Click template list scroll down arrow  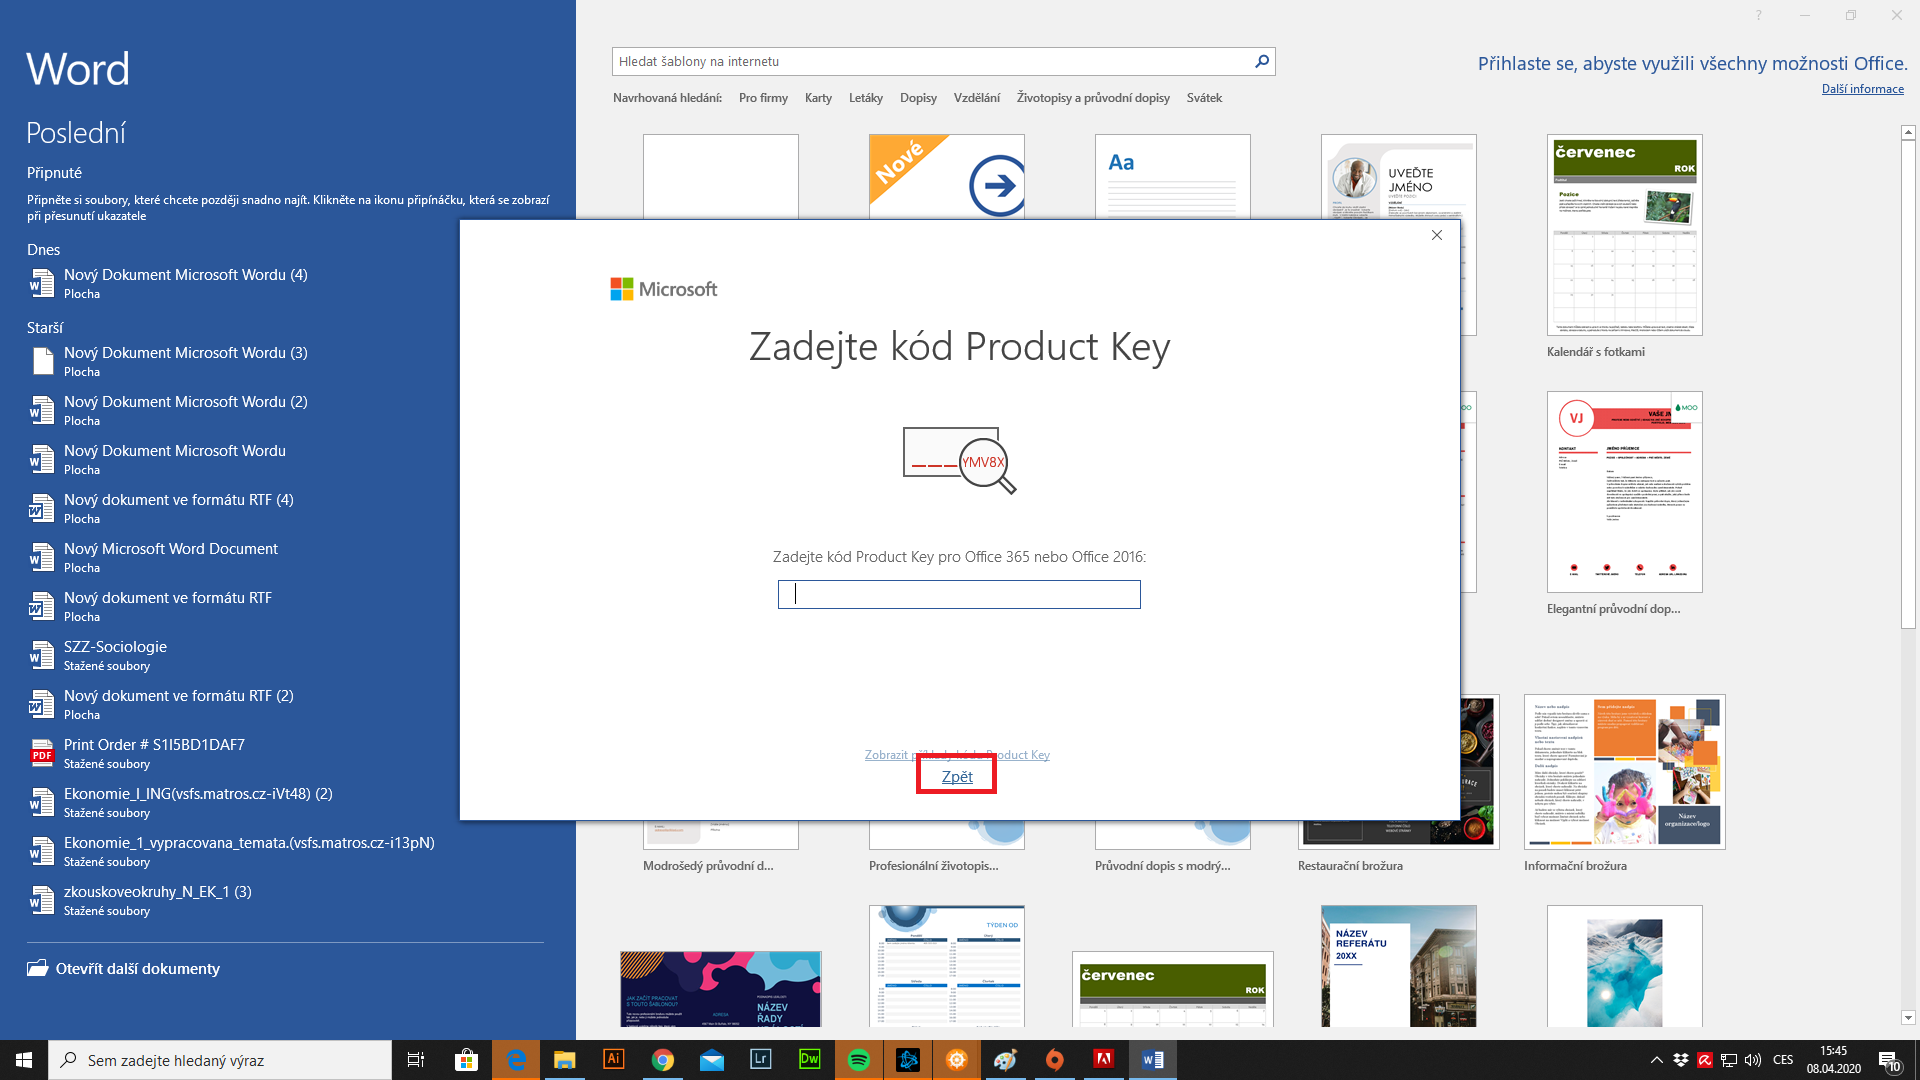tap(1908, 1018)
